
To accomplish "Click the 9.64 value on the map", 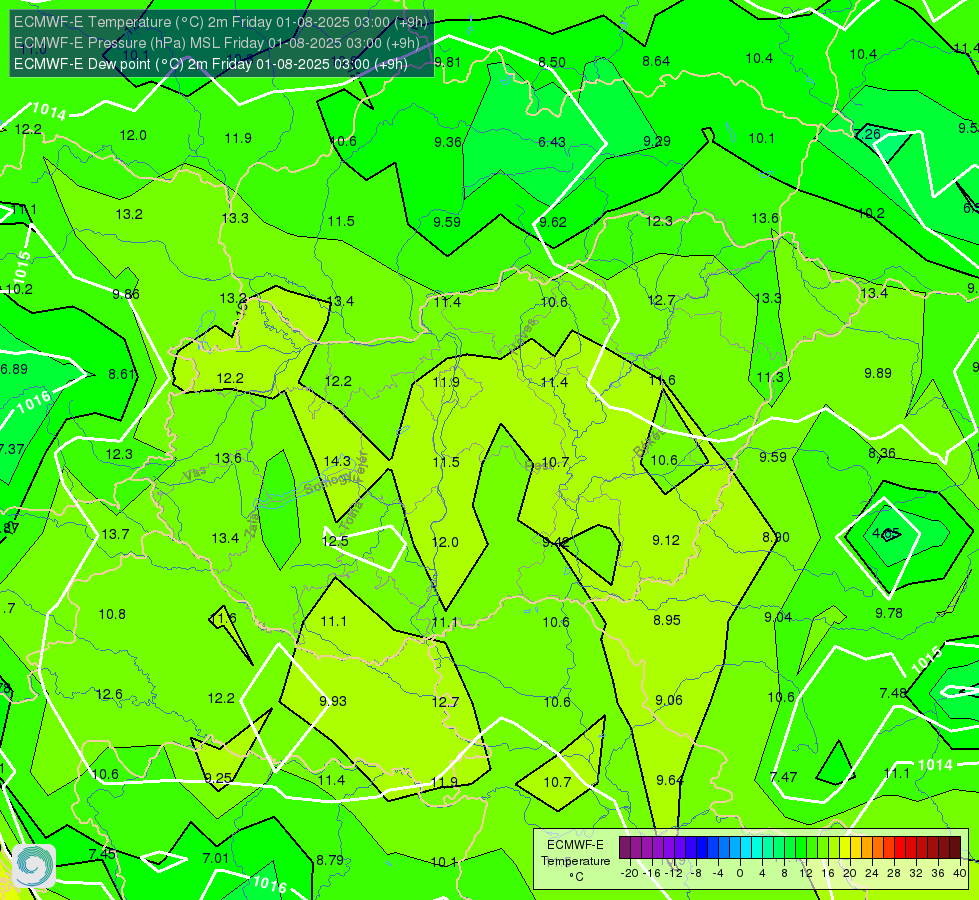I will tap(670, 780).
